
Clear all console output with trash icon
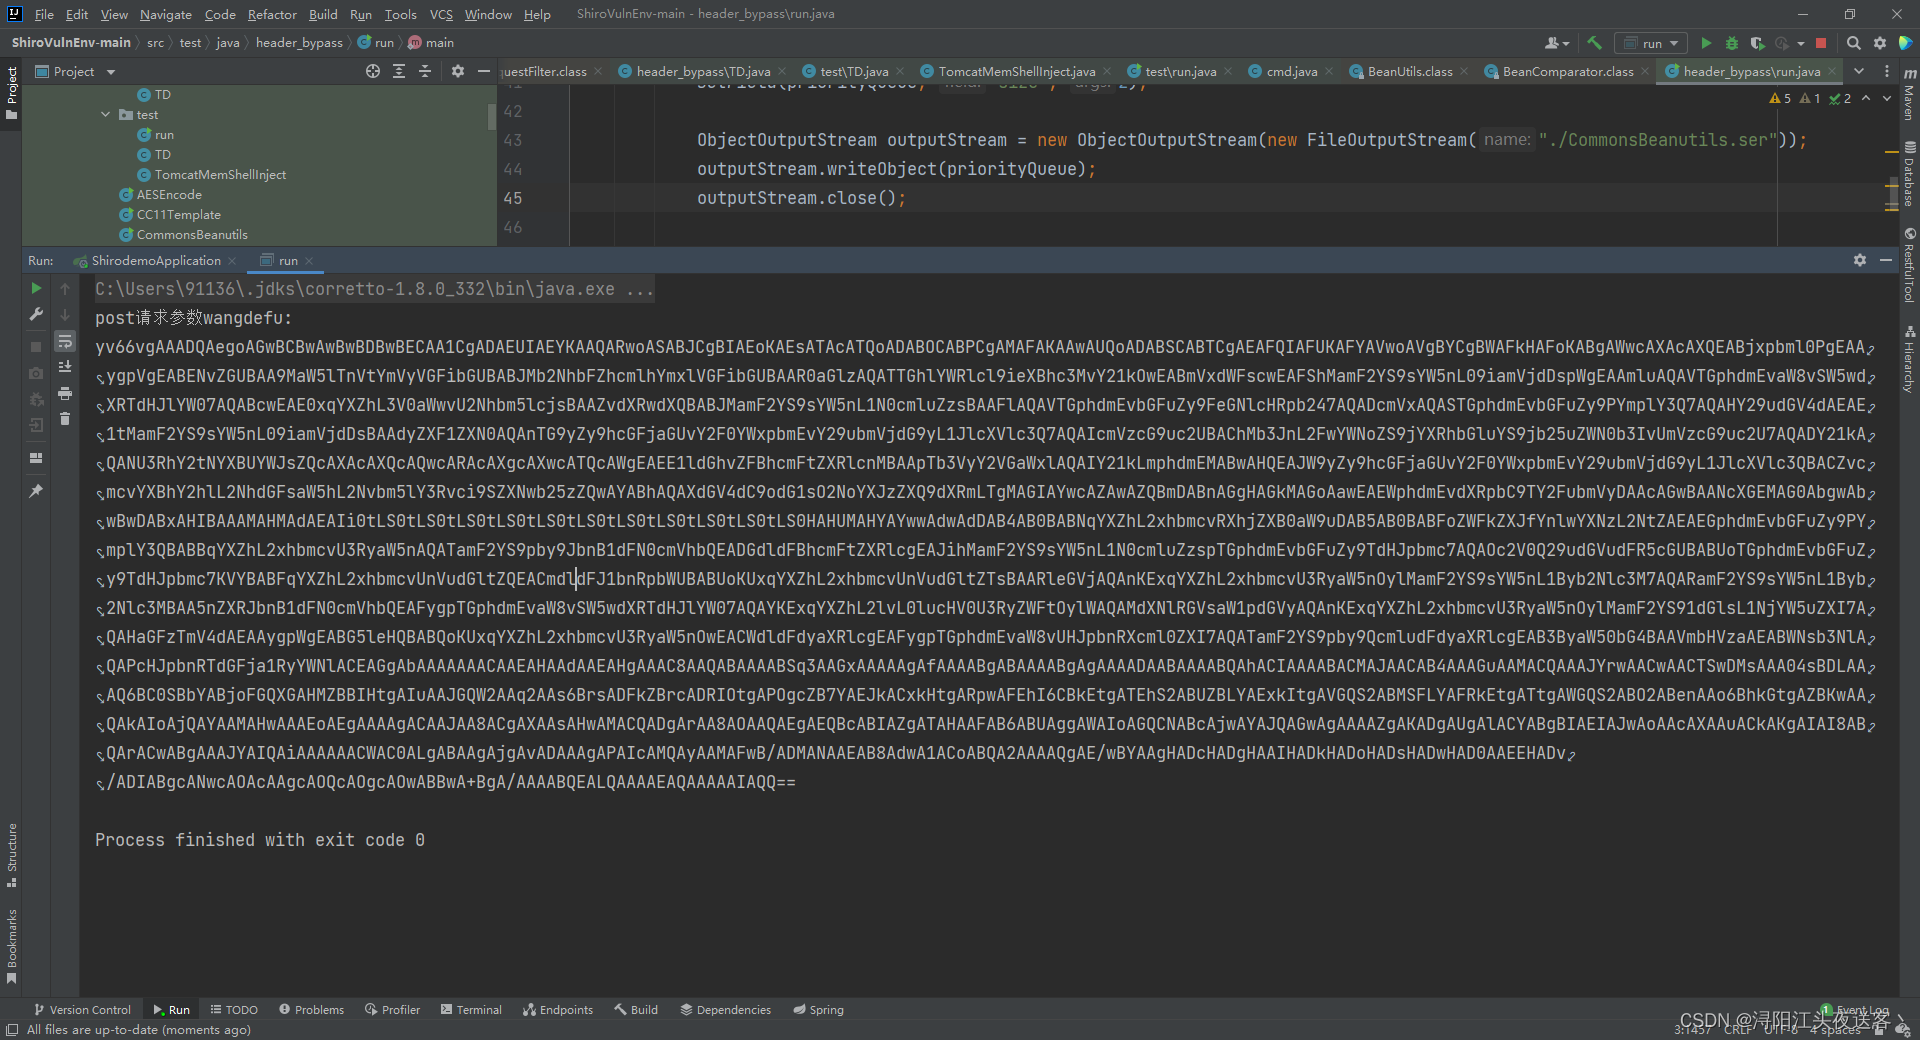pyautogui.click(x=65, y=419)
